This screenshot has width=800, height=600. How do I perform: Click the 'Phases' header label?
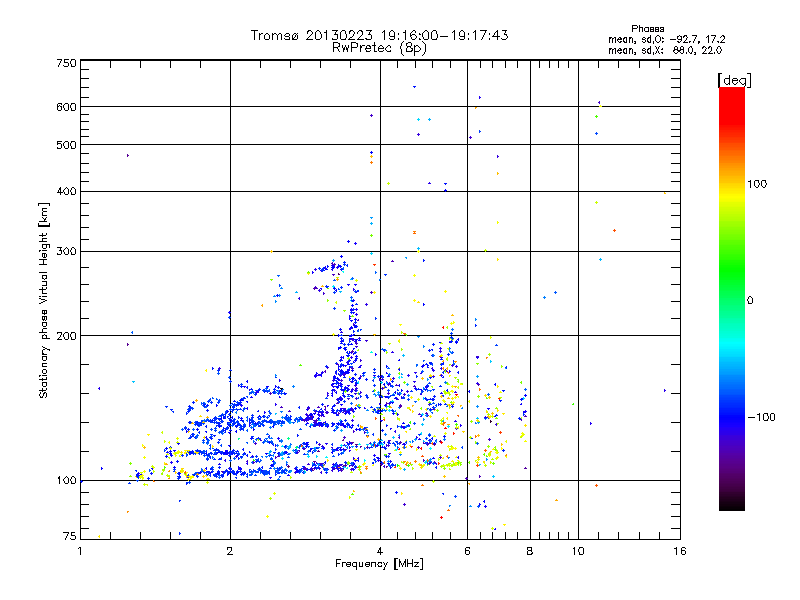[647, 29]
